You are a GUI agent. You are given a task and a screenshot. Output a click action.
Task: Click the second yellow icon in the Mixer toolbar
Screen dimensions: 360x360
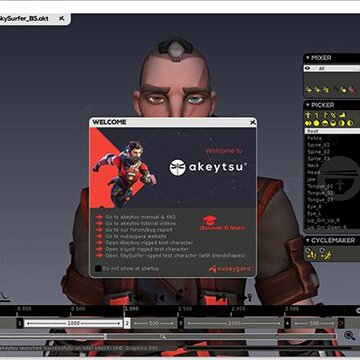(318, 90)
